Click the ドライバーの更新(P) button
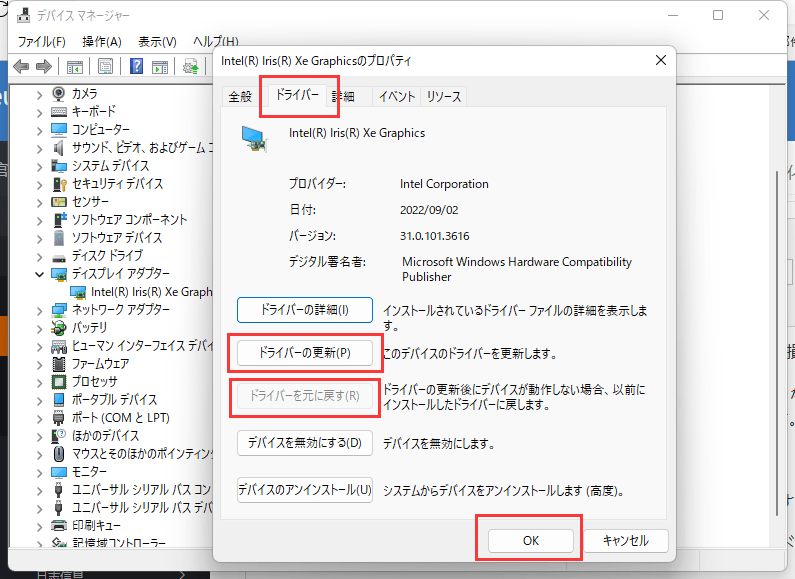795x579 pixels. click(304, 353)
